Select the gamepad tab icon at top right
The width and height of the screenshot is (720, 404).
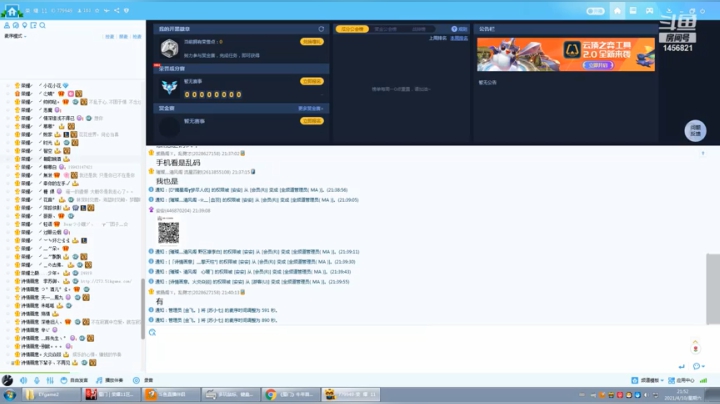(649, 11)
